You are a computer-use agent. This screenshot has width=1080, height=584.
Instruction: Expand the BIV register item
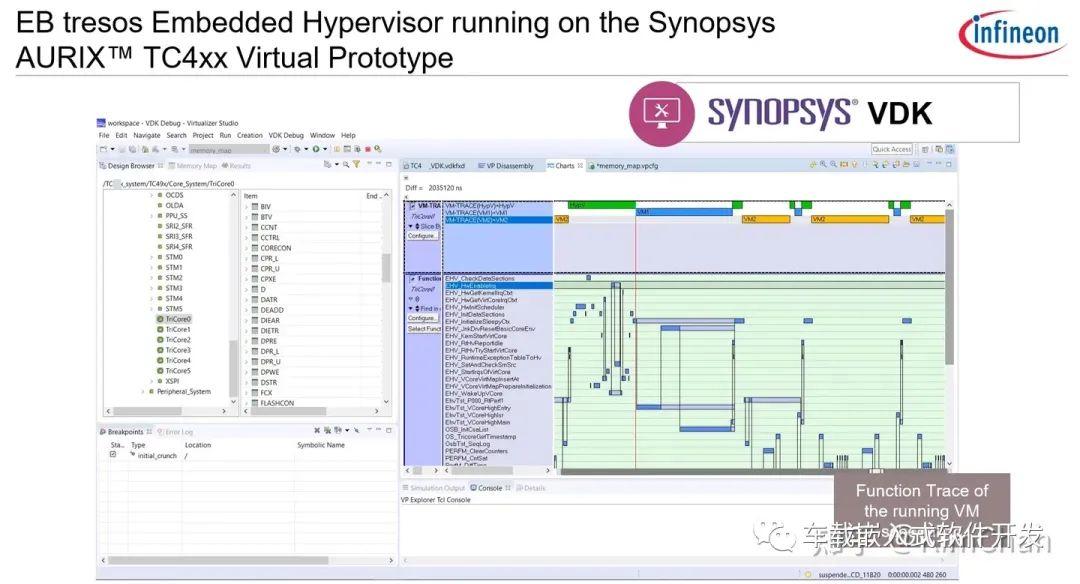247,207
